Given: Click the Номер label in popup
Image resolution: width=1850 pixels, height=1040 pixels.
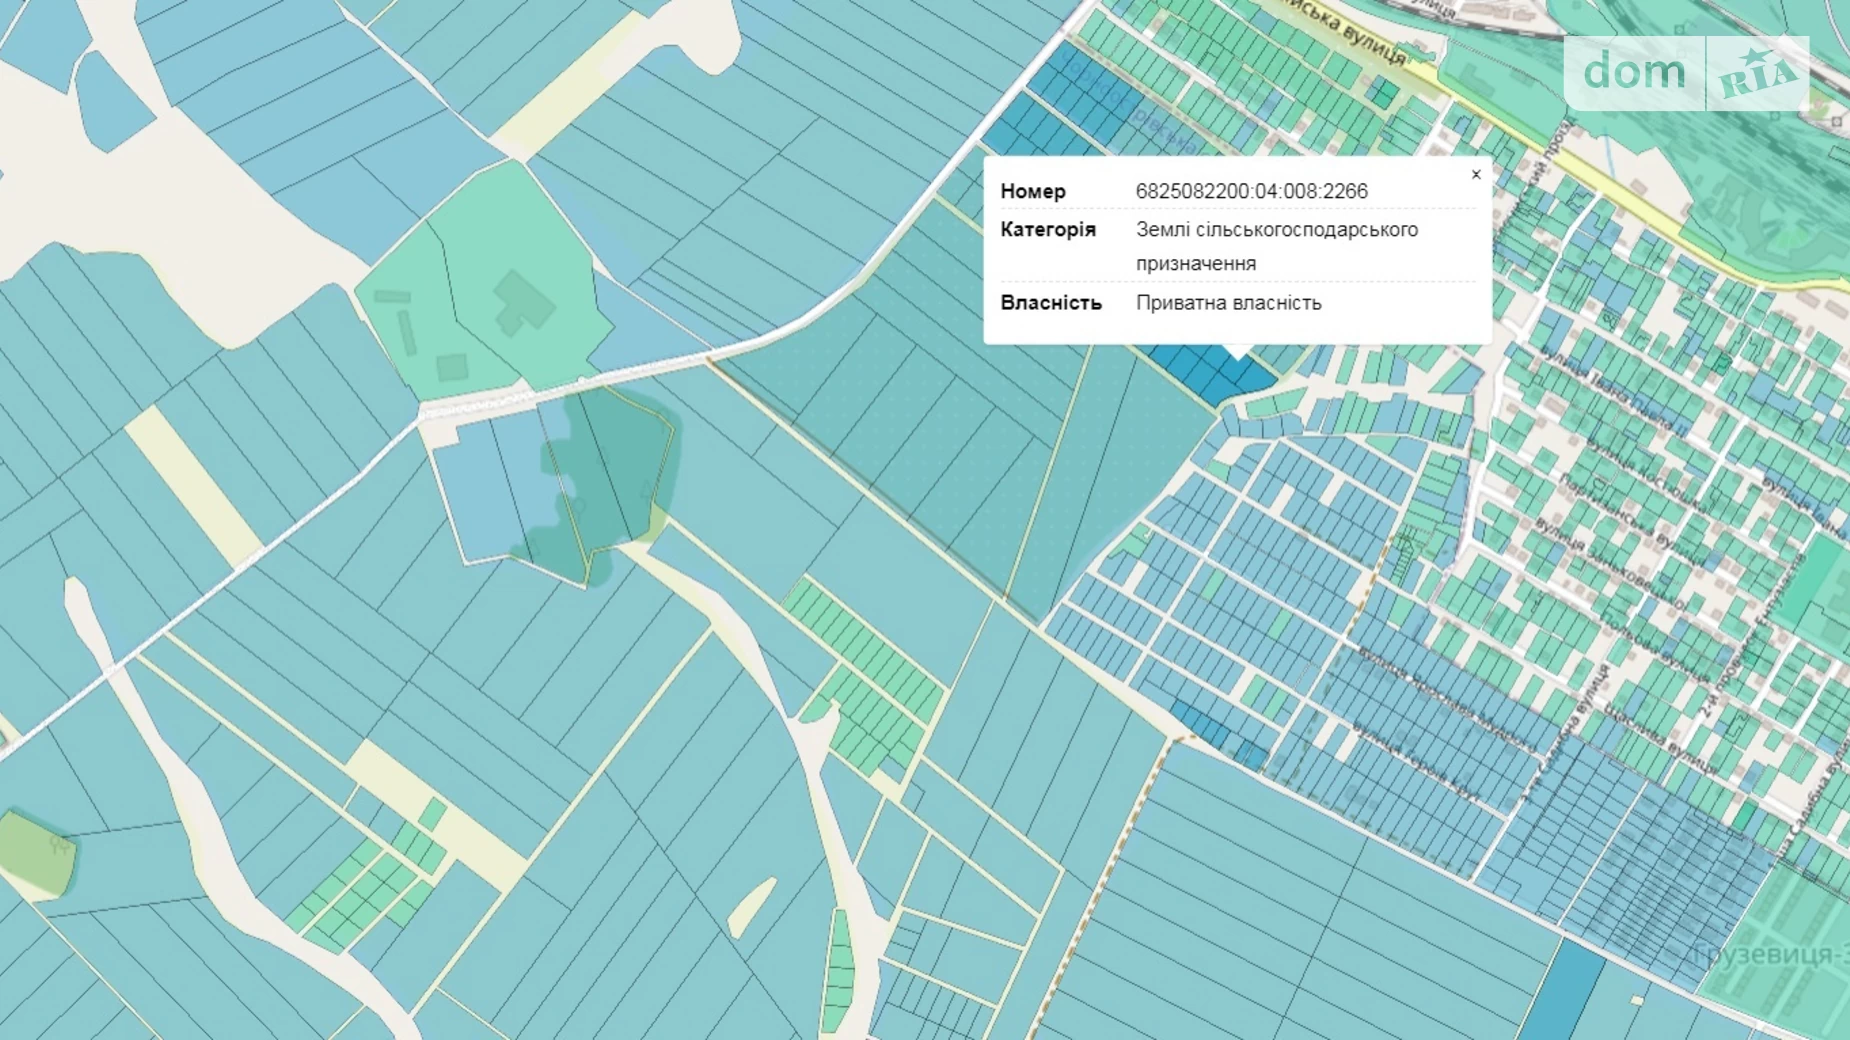Looking at the screenshot, I should 1032,191.
